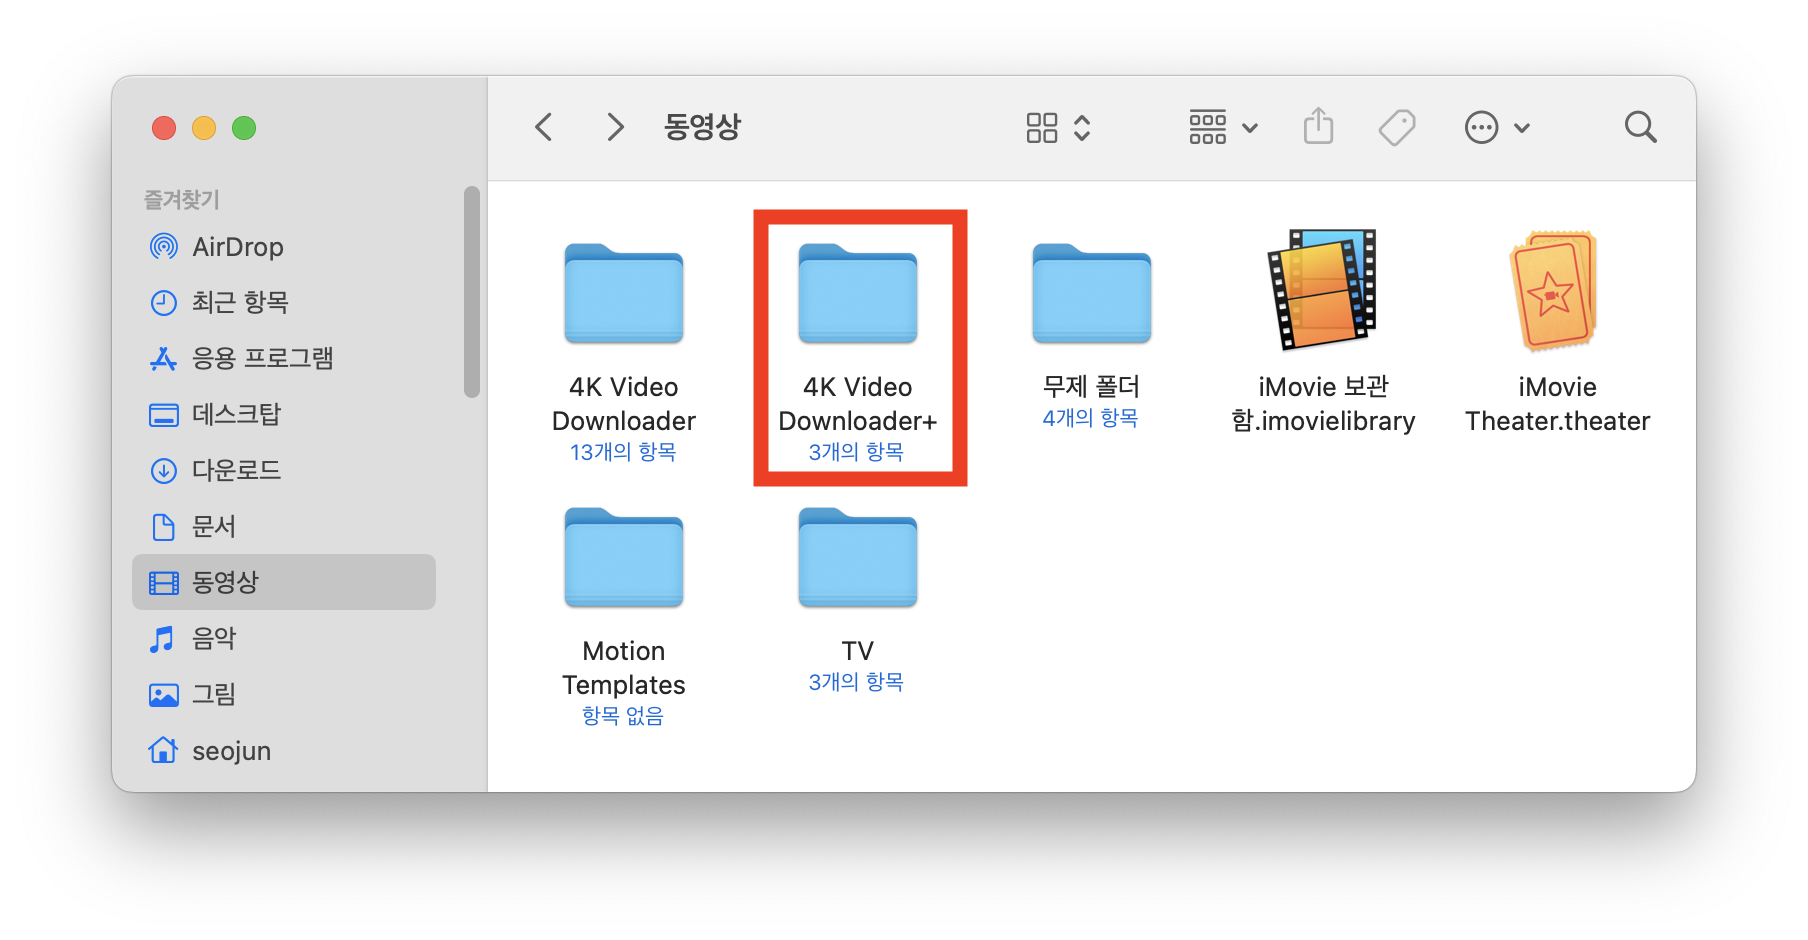Viewport: 1808px width, 940px height.
Task: Go back with the left chevron
Action: [x=544, y=127]
